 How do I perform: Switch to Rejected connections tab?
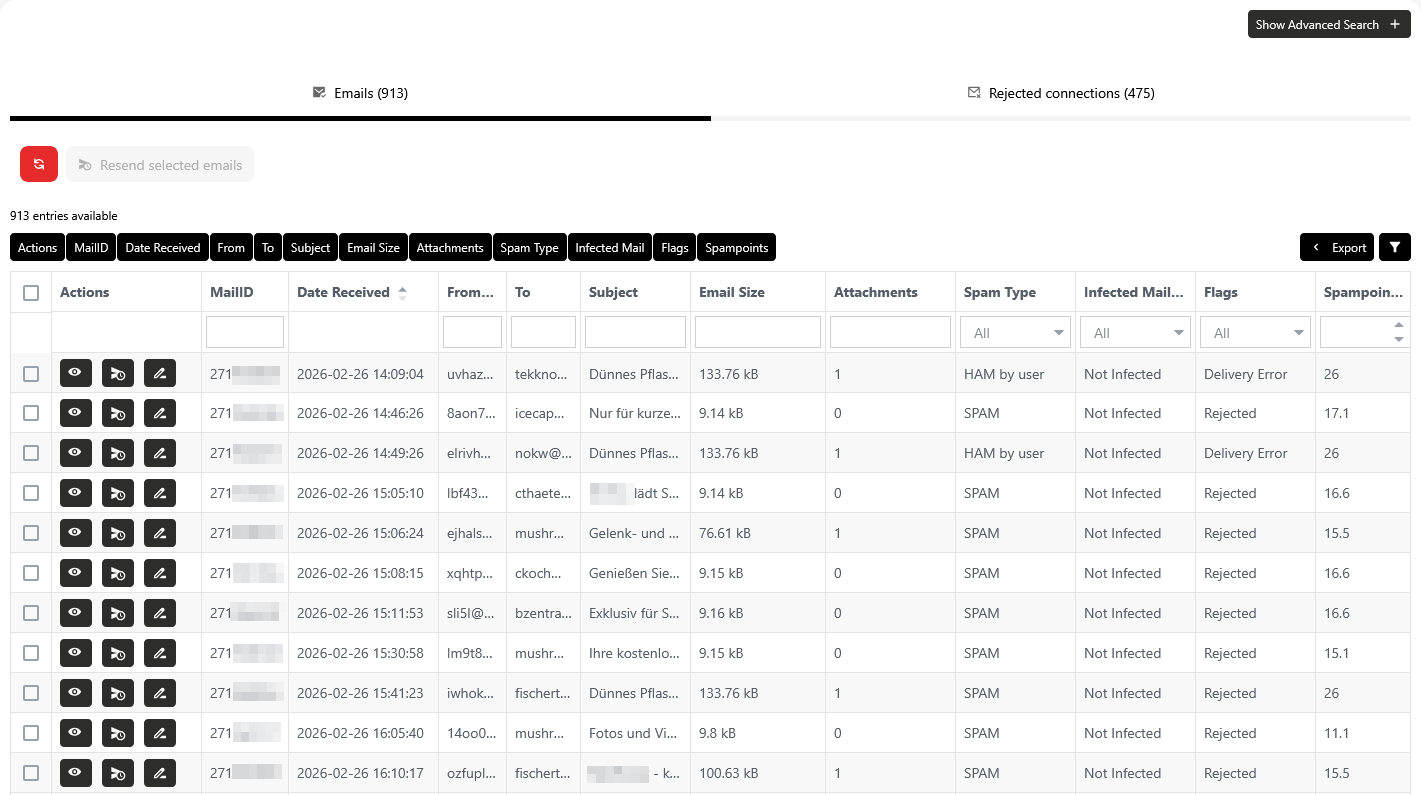click(x=1061, y=93)
